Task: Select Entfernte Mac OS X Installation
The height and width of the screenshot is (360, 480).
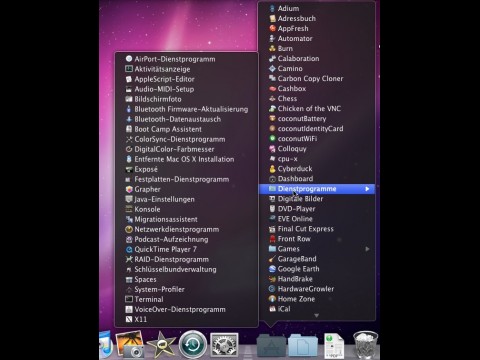Action: (x=187, y=159)
